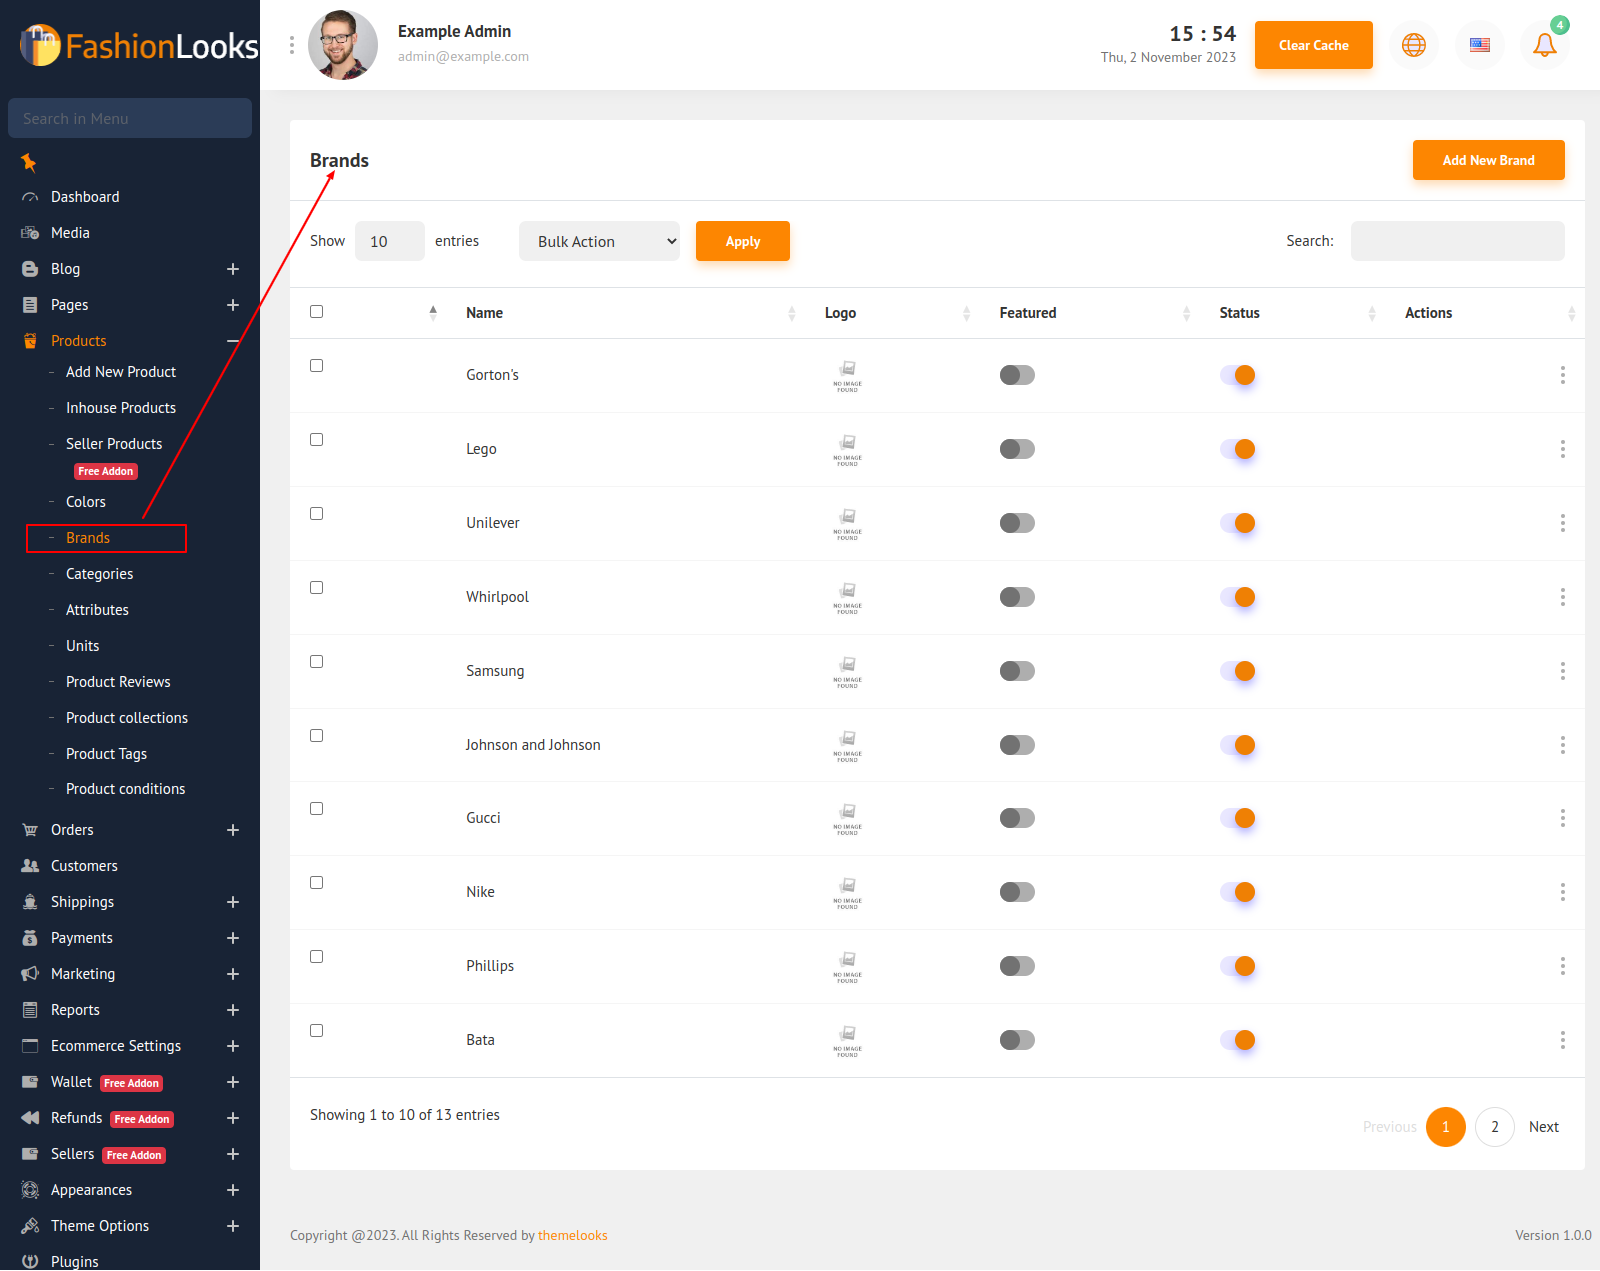1600x1271 pixels.
Task: Click the vertical dots beside admin avatar
Action: coord(292,45)
